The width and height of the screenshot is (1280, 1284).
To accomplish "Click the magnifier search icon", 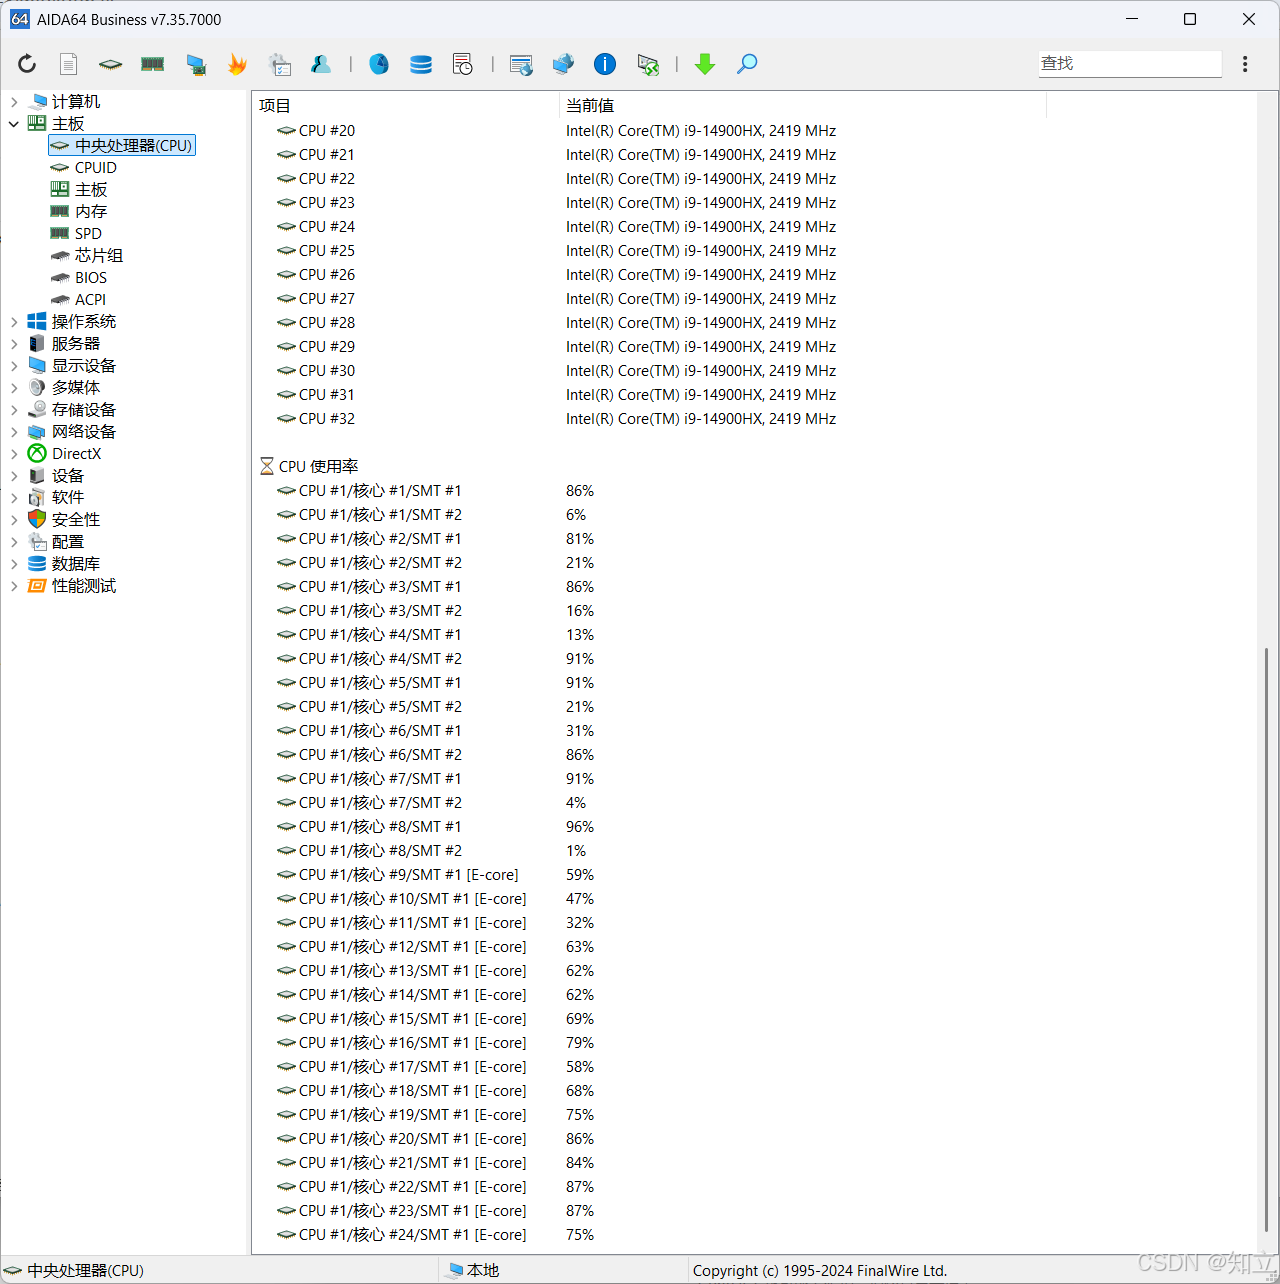I will click(x=747, y=64).
